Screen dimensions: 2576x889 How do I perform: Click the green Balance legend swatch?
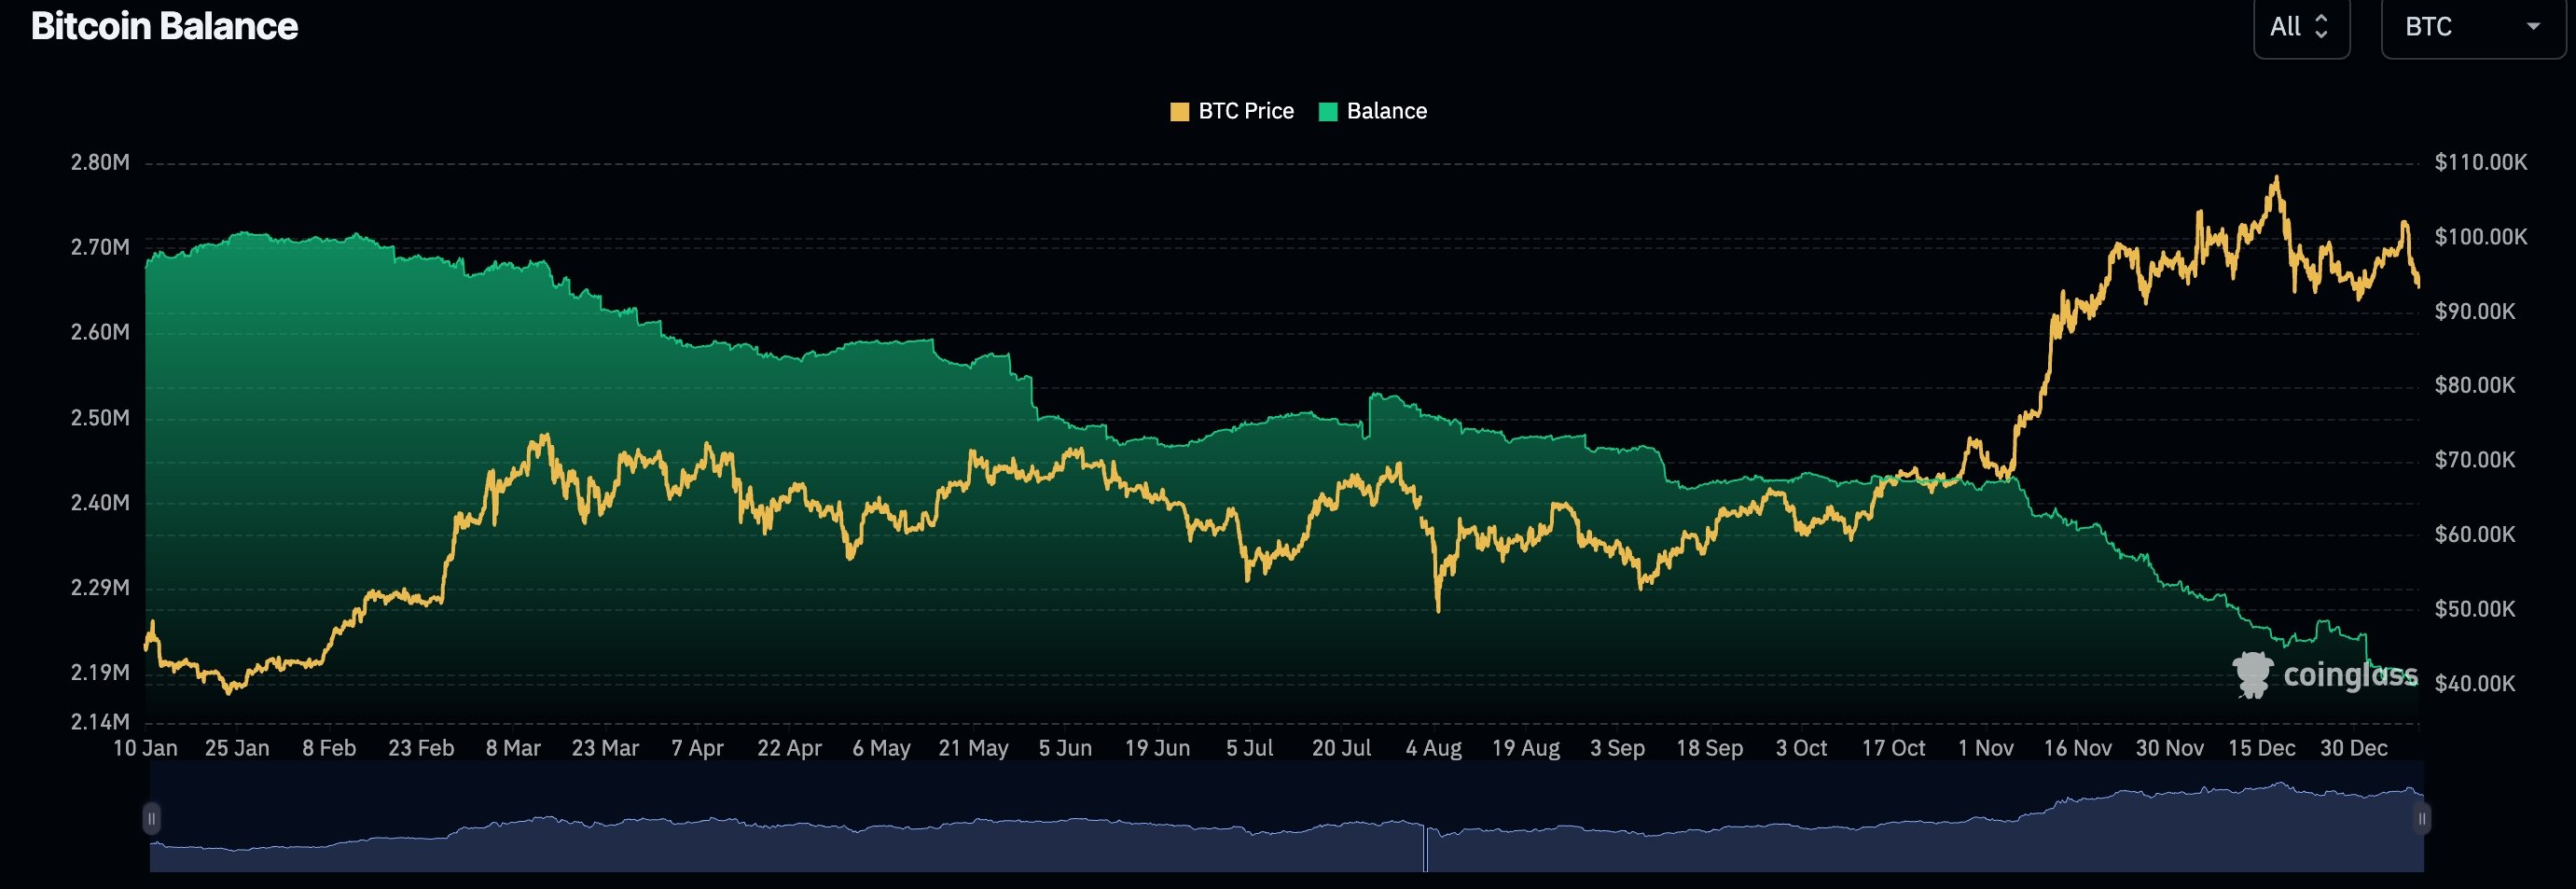click(1327, 111)
